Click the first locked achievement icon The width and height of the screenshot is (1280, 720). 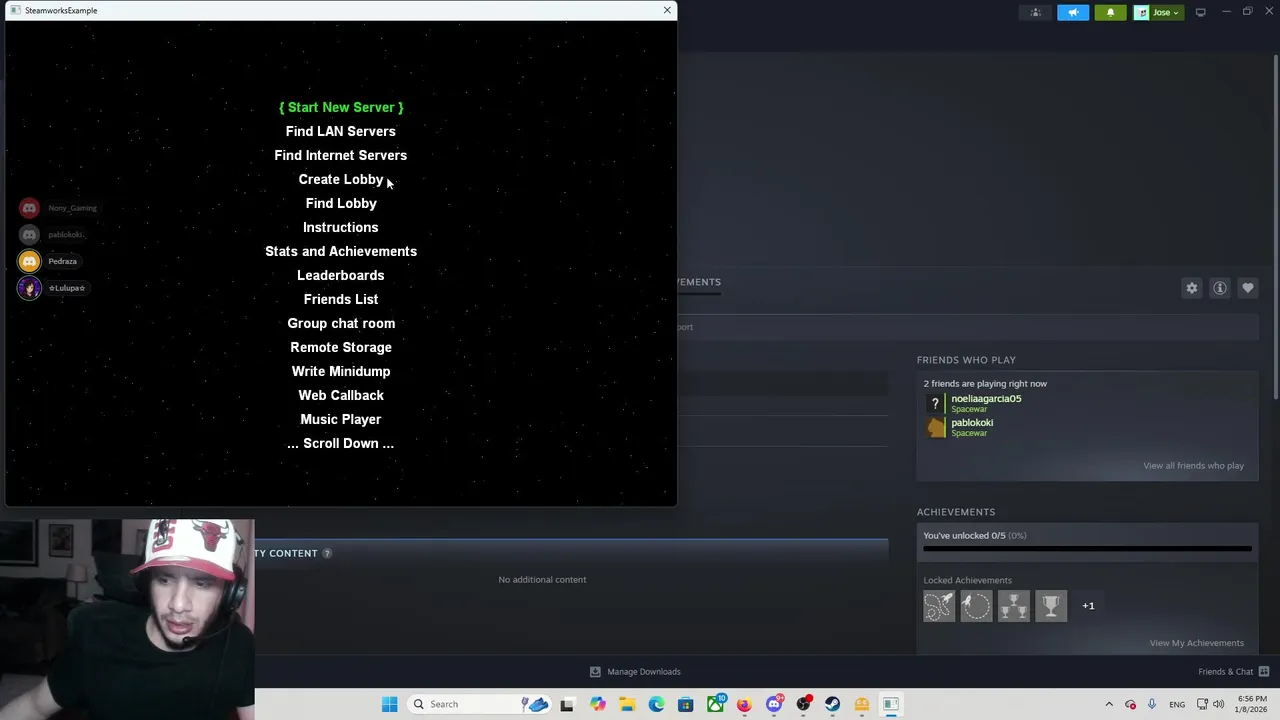939,606
